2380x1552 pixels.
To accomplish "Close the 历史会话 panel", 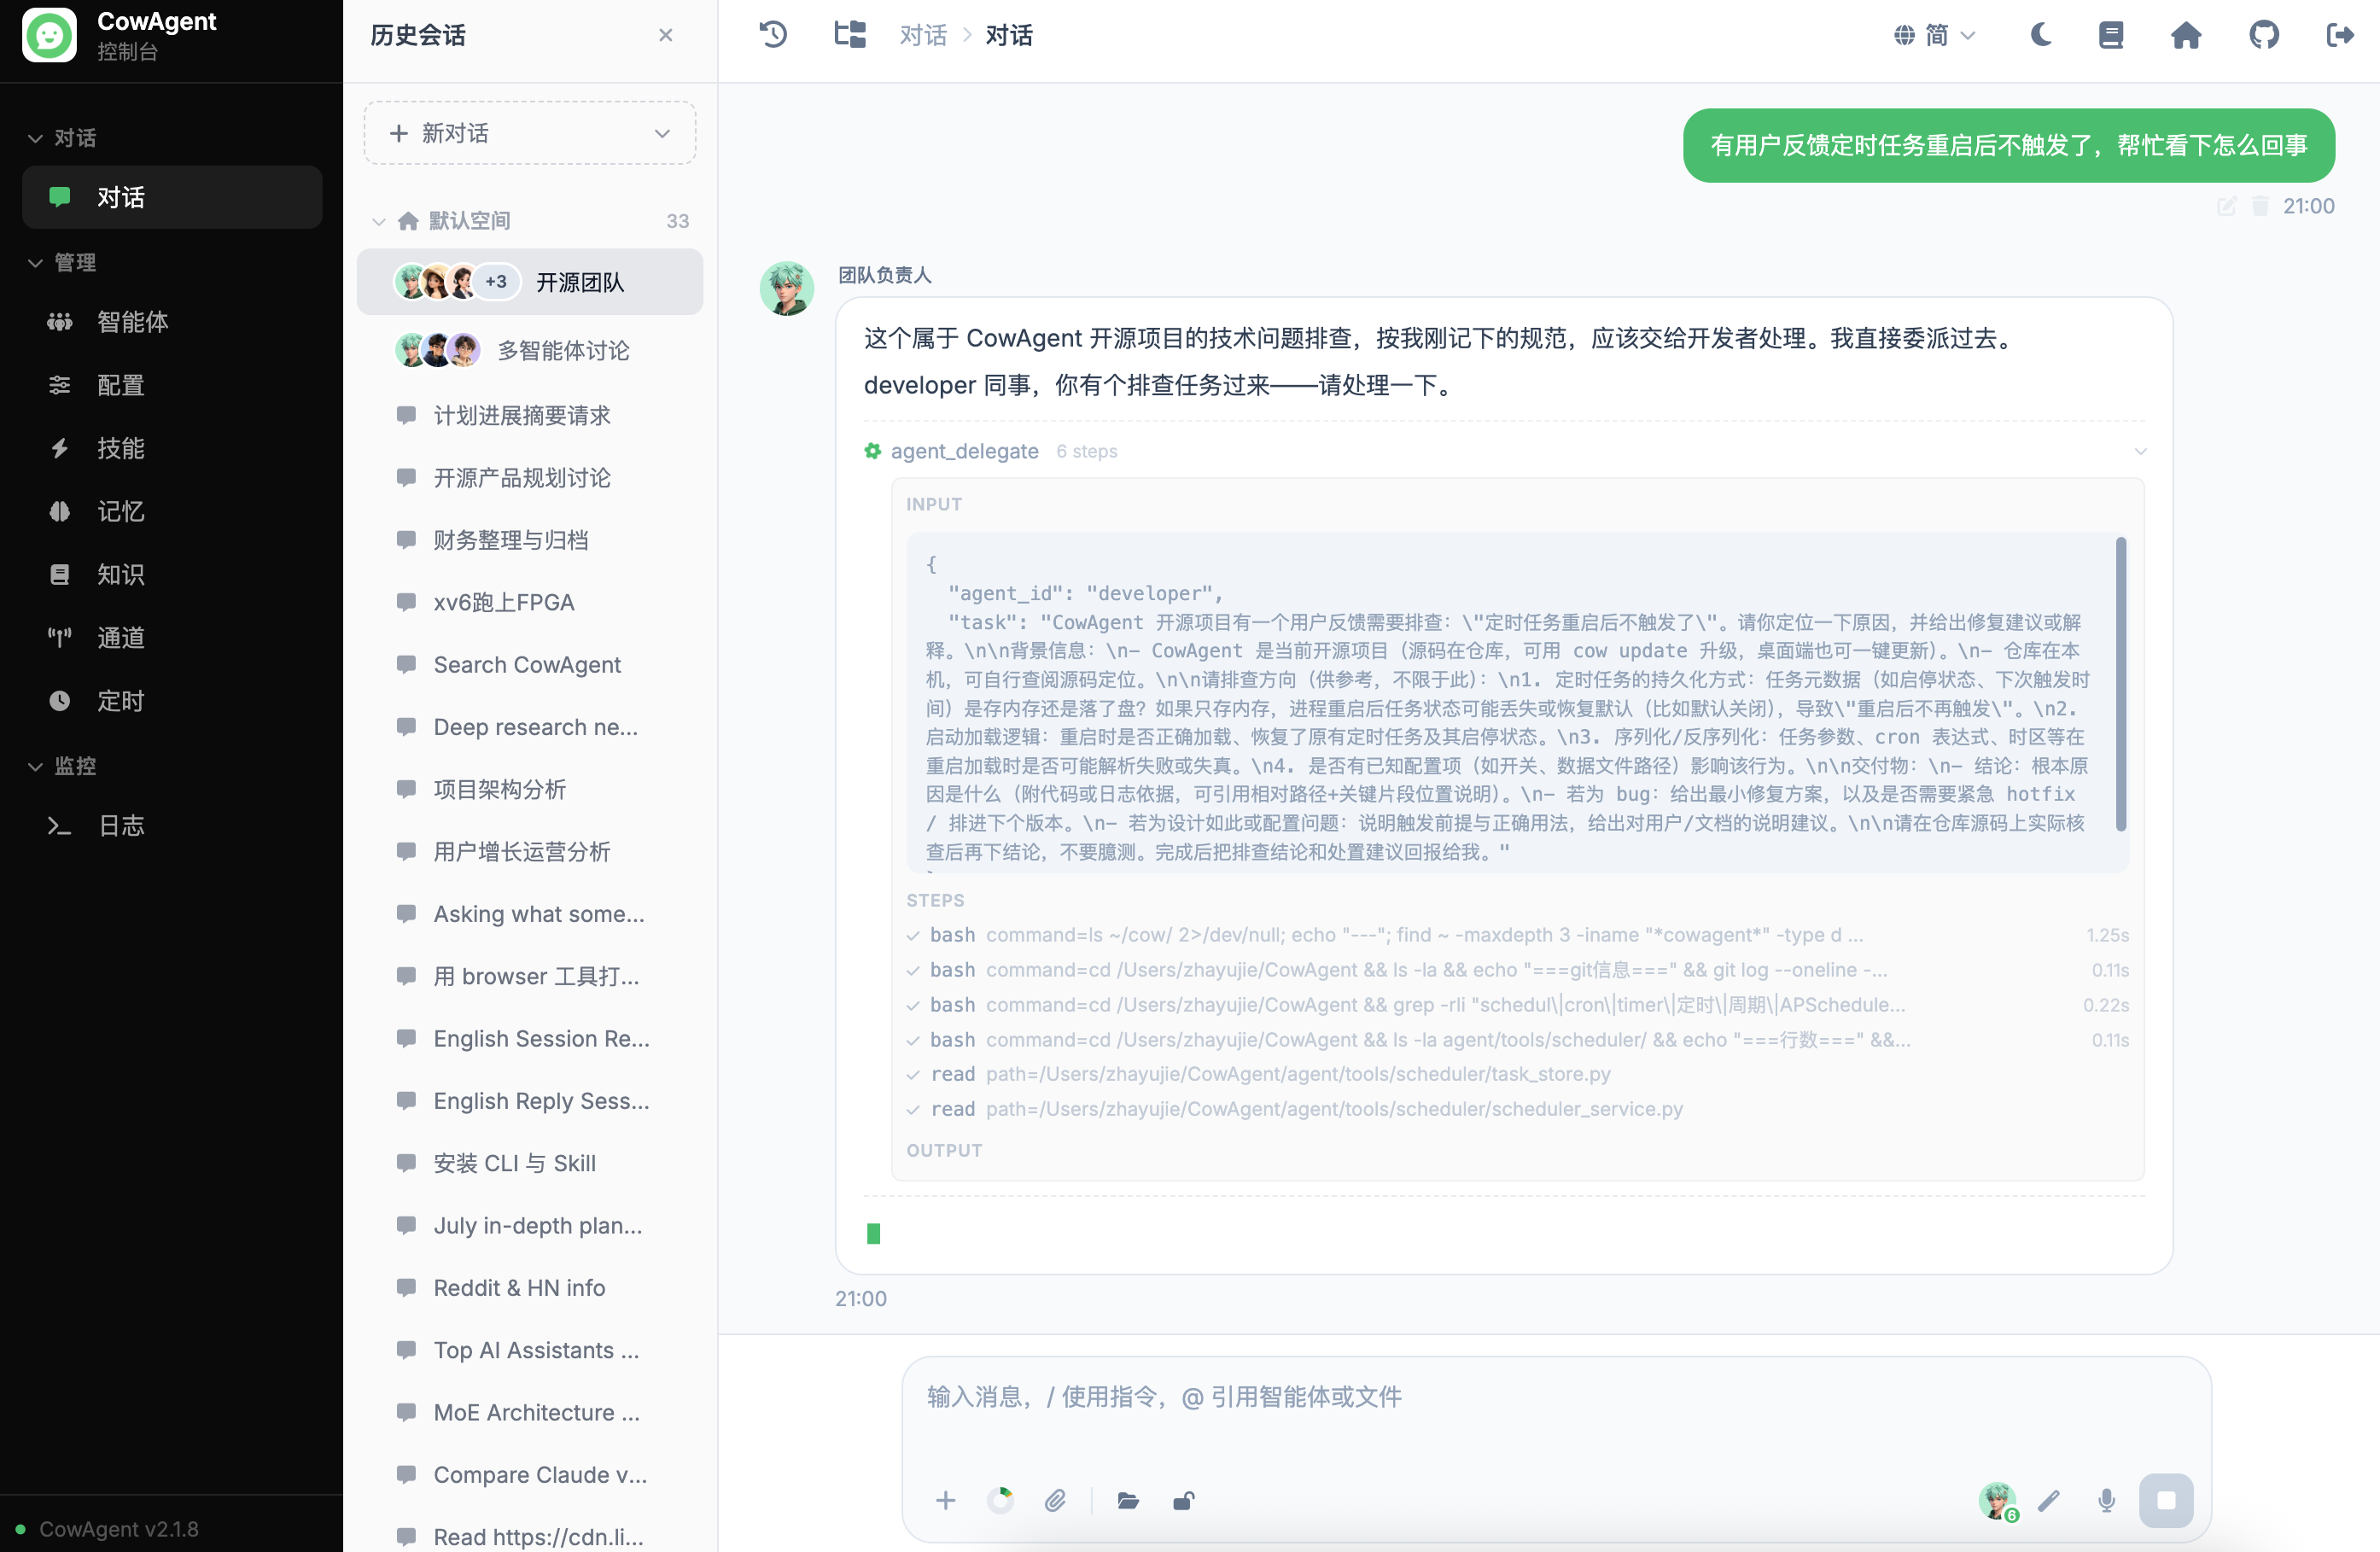I will (666, 35).
